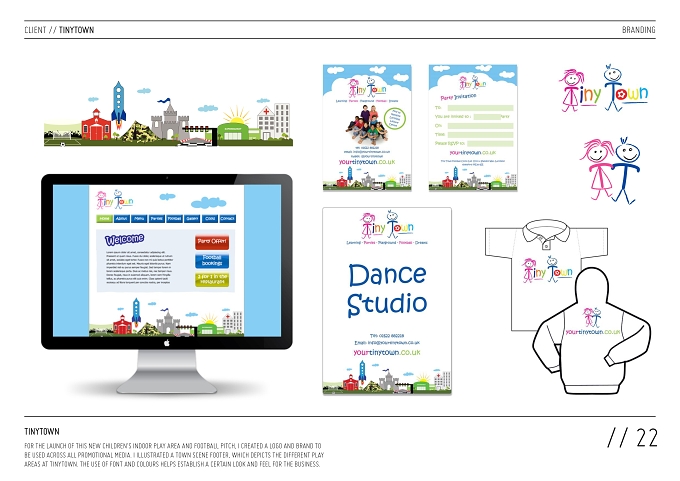Click the pink and blue stick figure kids
The width and height of the screenshot is (680, 481).
click(x=610, y=170)
